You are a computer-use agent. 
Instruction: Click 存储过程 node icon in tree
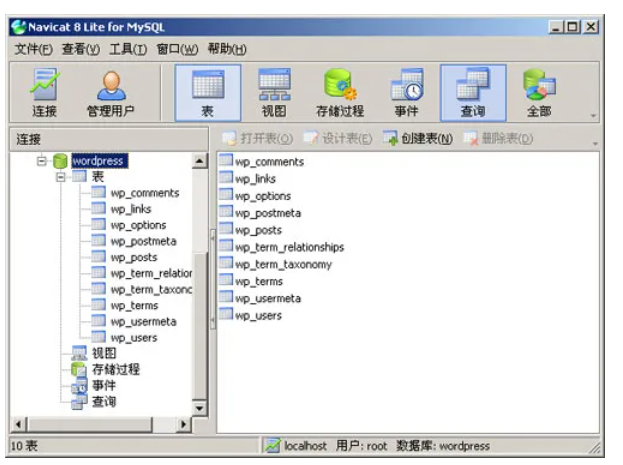[79, 369]
